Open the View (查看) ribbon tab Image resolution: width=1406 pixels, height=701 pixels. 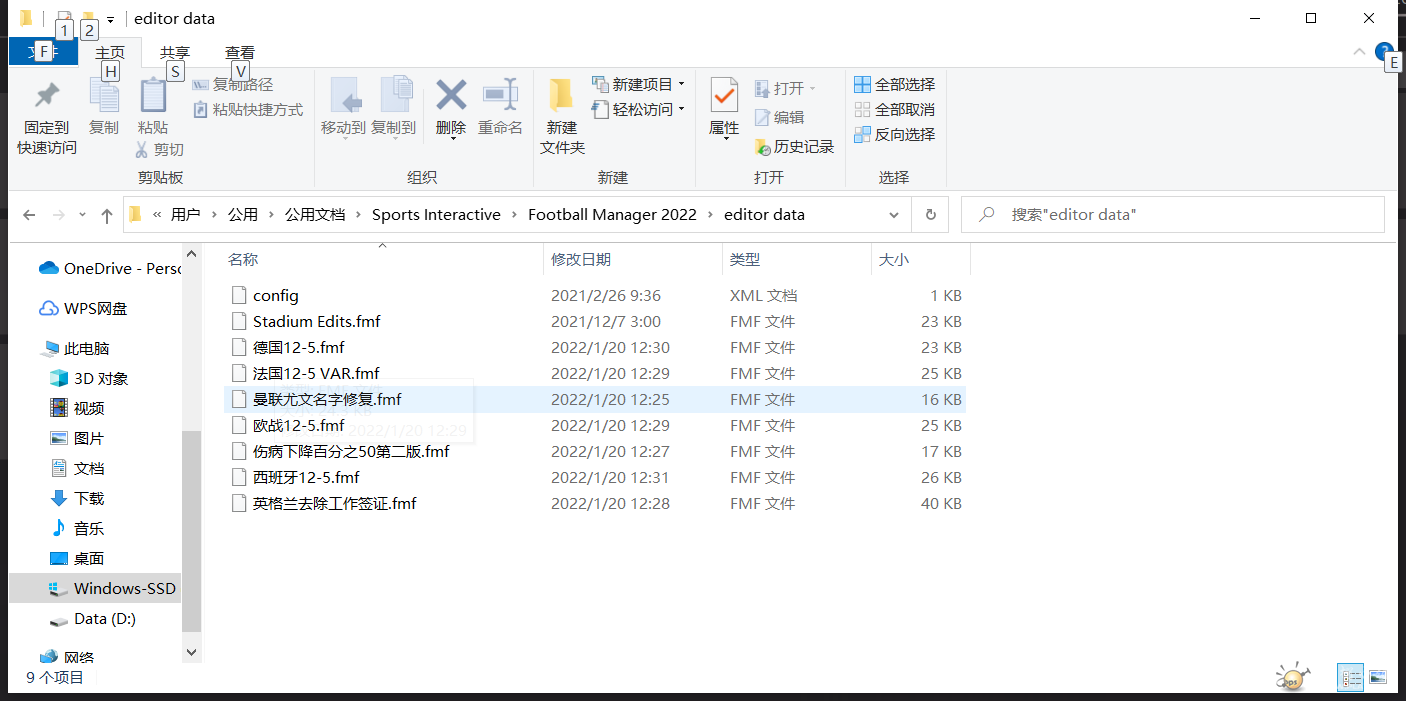coord(240,52)
